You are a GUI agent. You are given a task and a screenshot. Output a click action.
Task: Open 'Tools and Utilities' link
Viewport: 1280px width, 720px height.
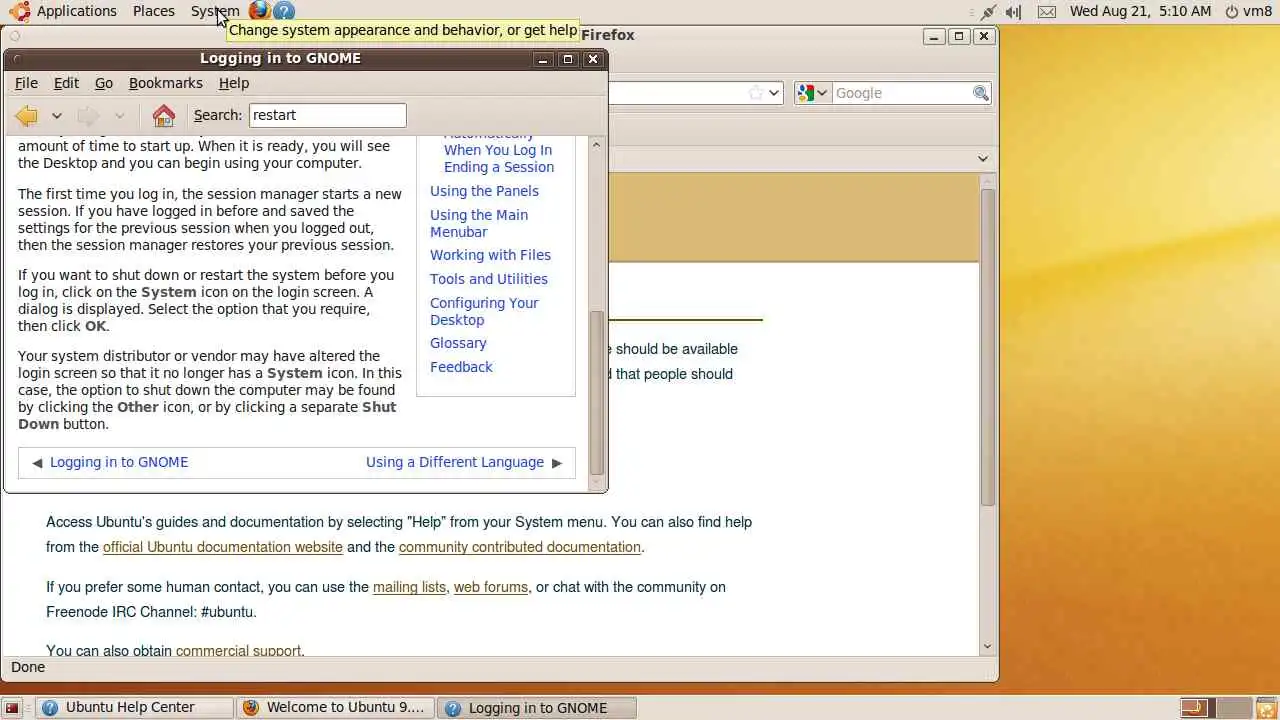(x=489, y=279)
